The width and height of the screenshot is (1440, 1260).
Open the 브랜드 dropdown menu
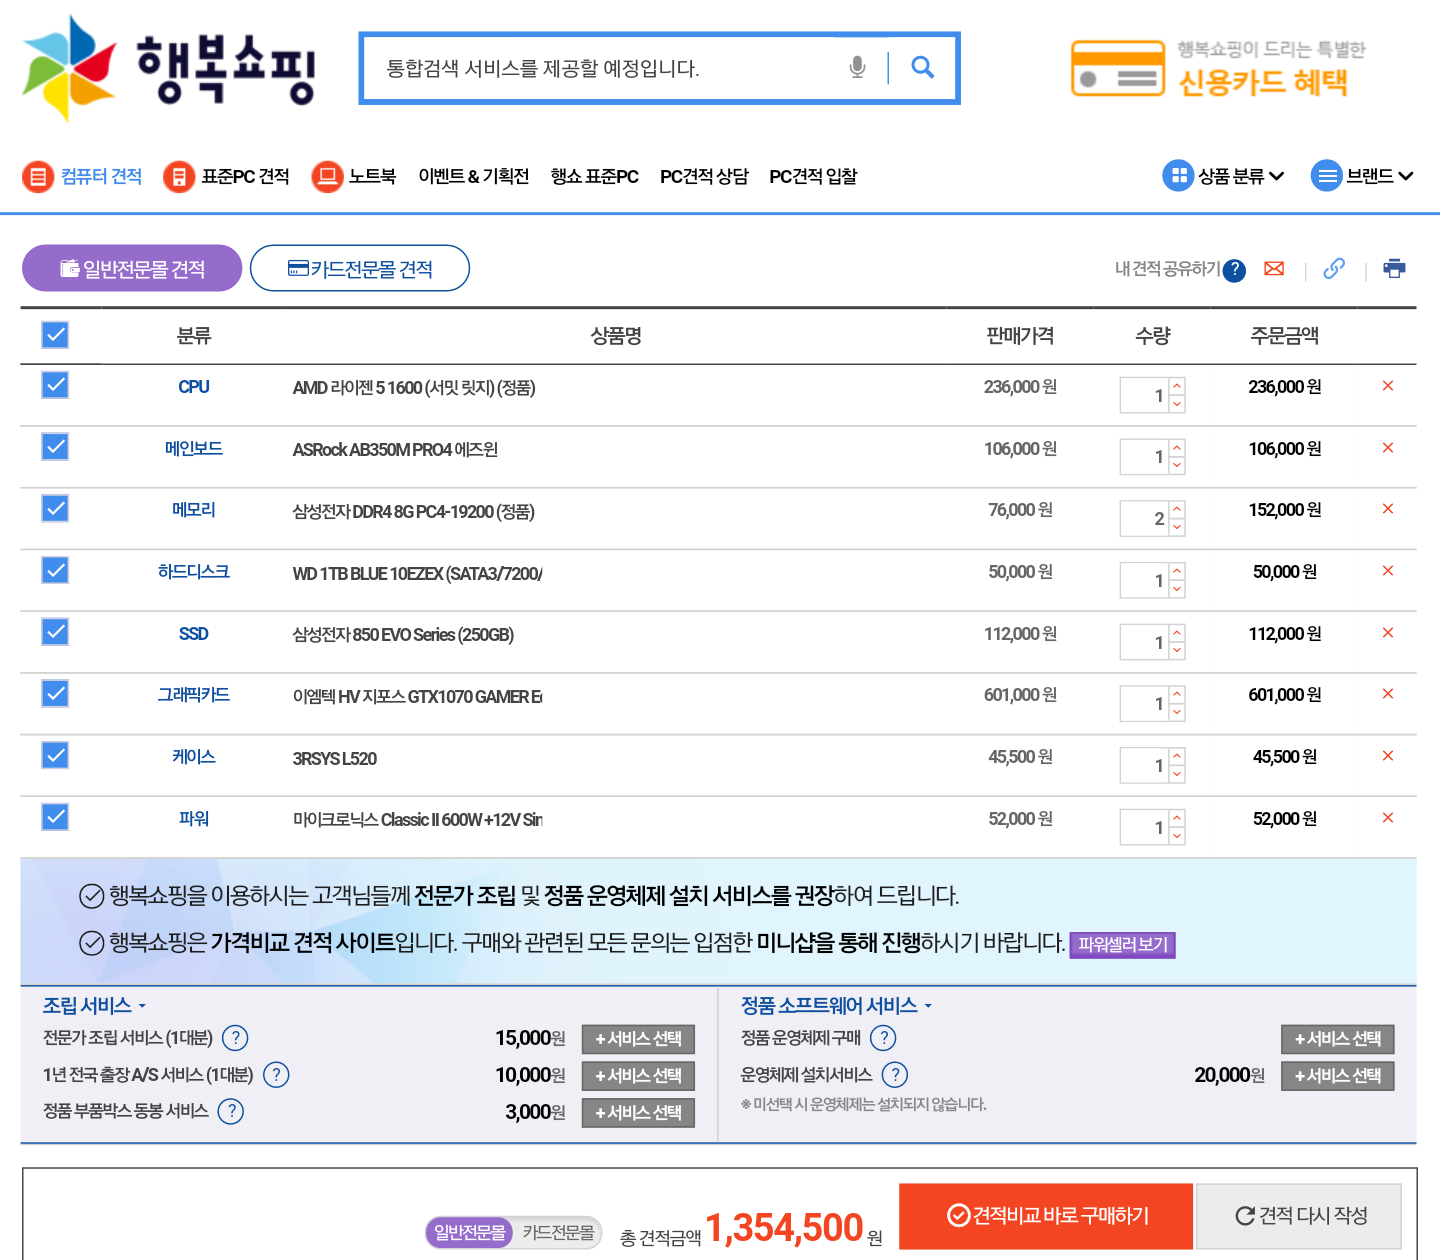[x=1362, y=176]
